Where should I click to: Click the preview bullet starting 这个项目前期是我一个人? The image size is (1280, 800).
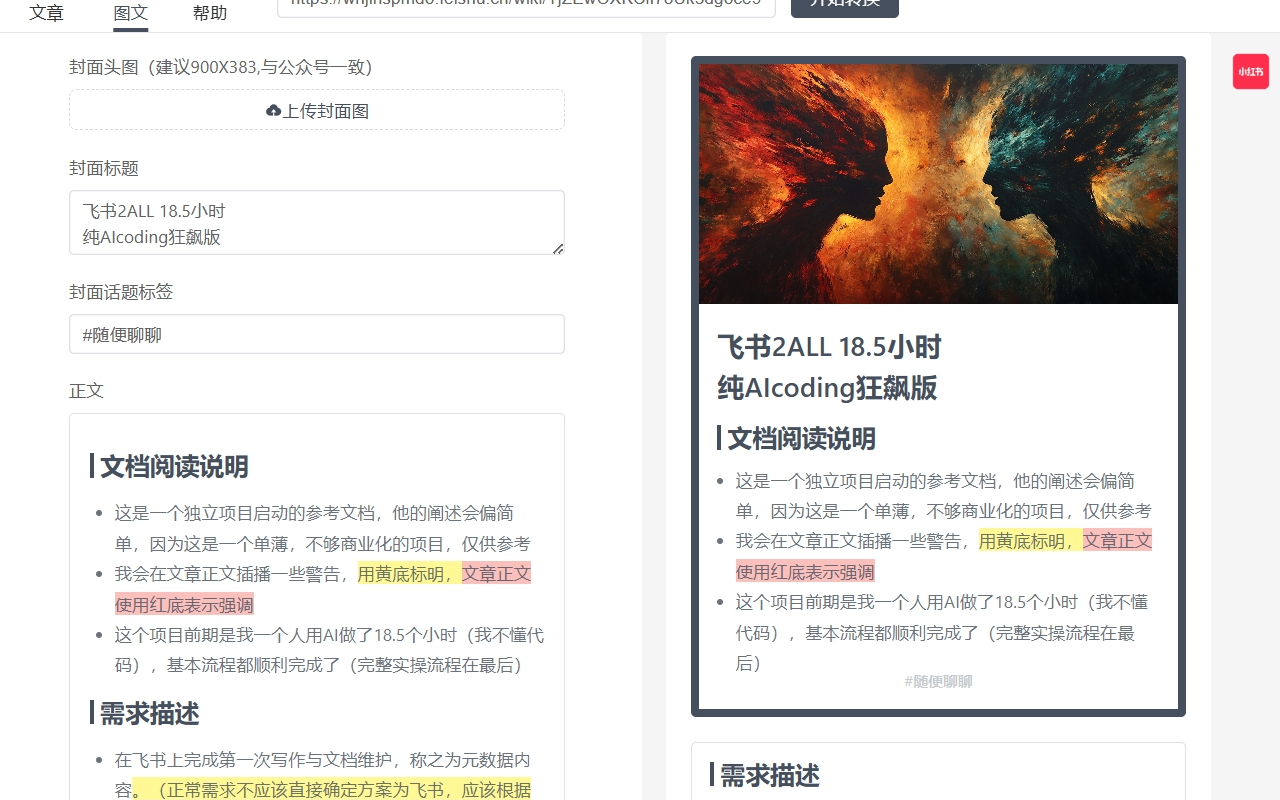(x=942, y=633)
